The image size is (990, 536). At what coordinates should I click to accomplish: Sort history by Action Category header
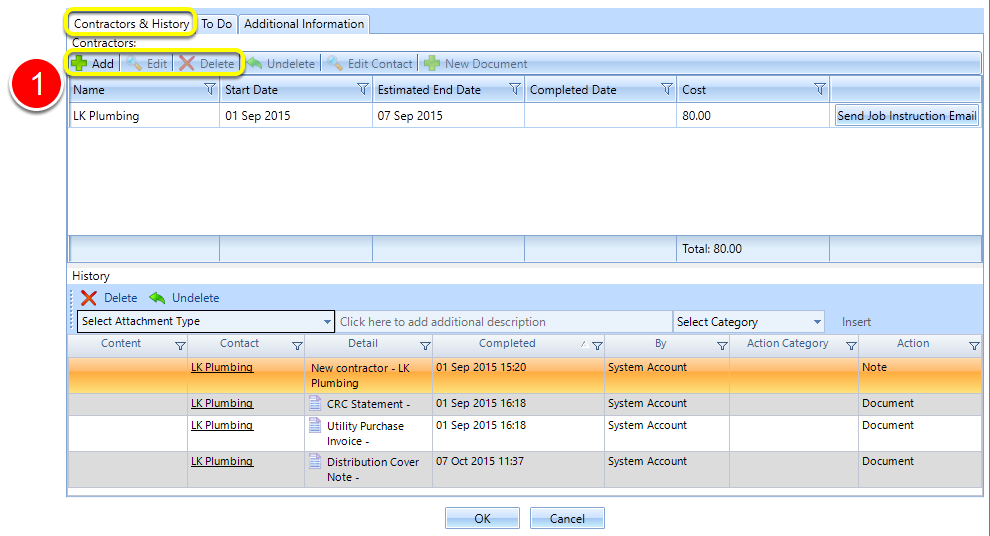(x=787, y=343)
